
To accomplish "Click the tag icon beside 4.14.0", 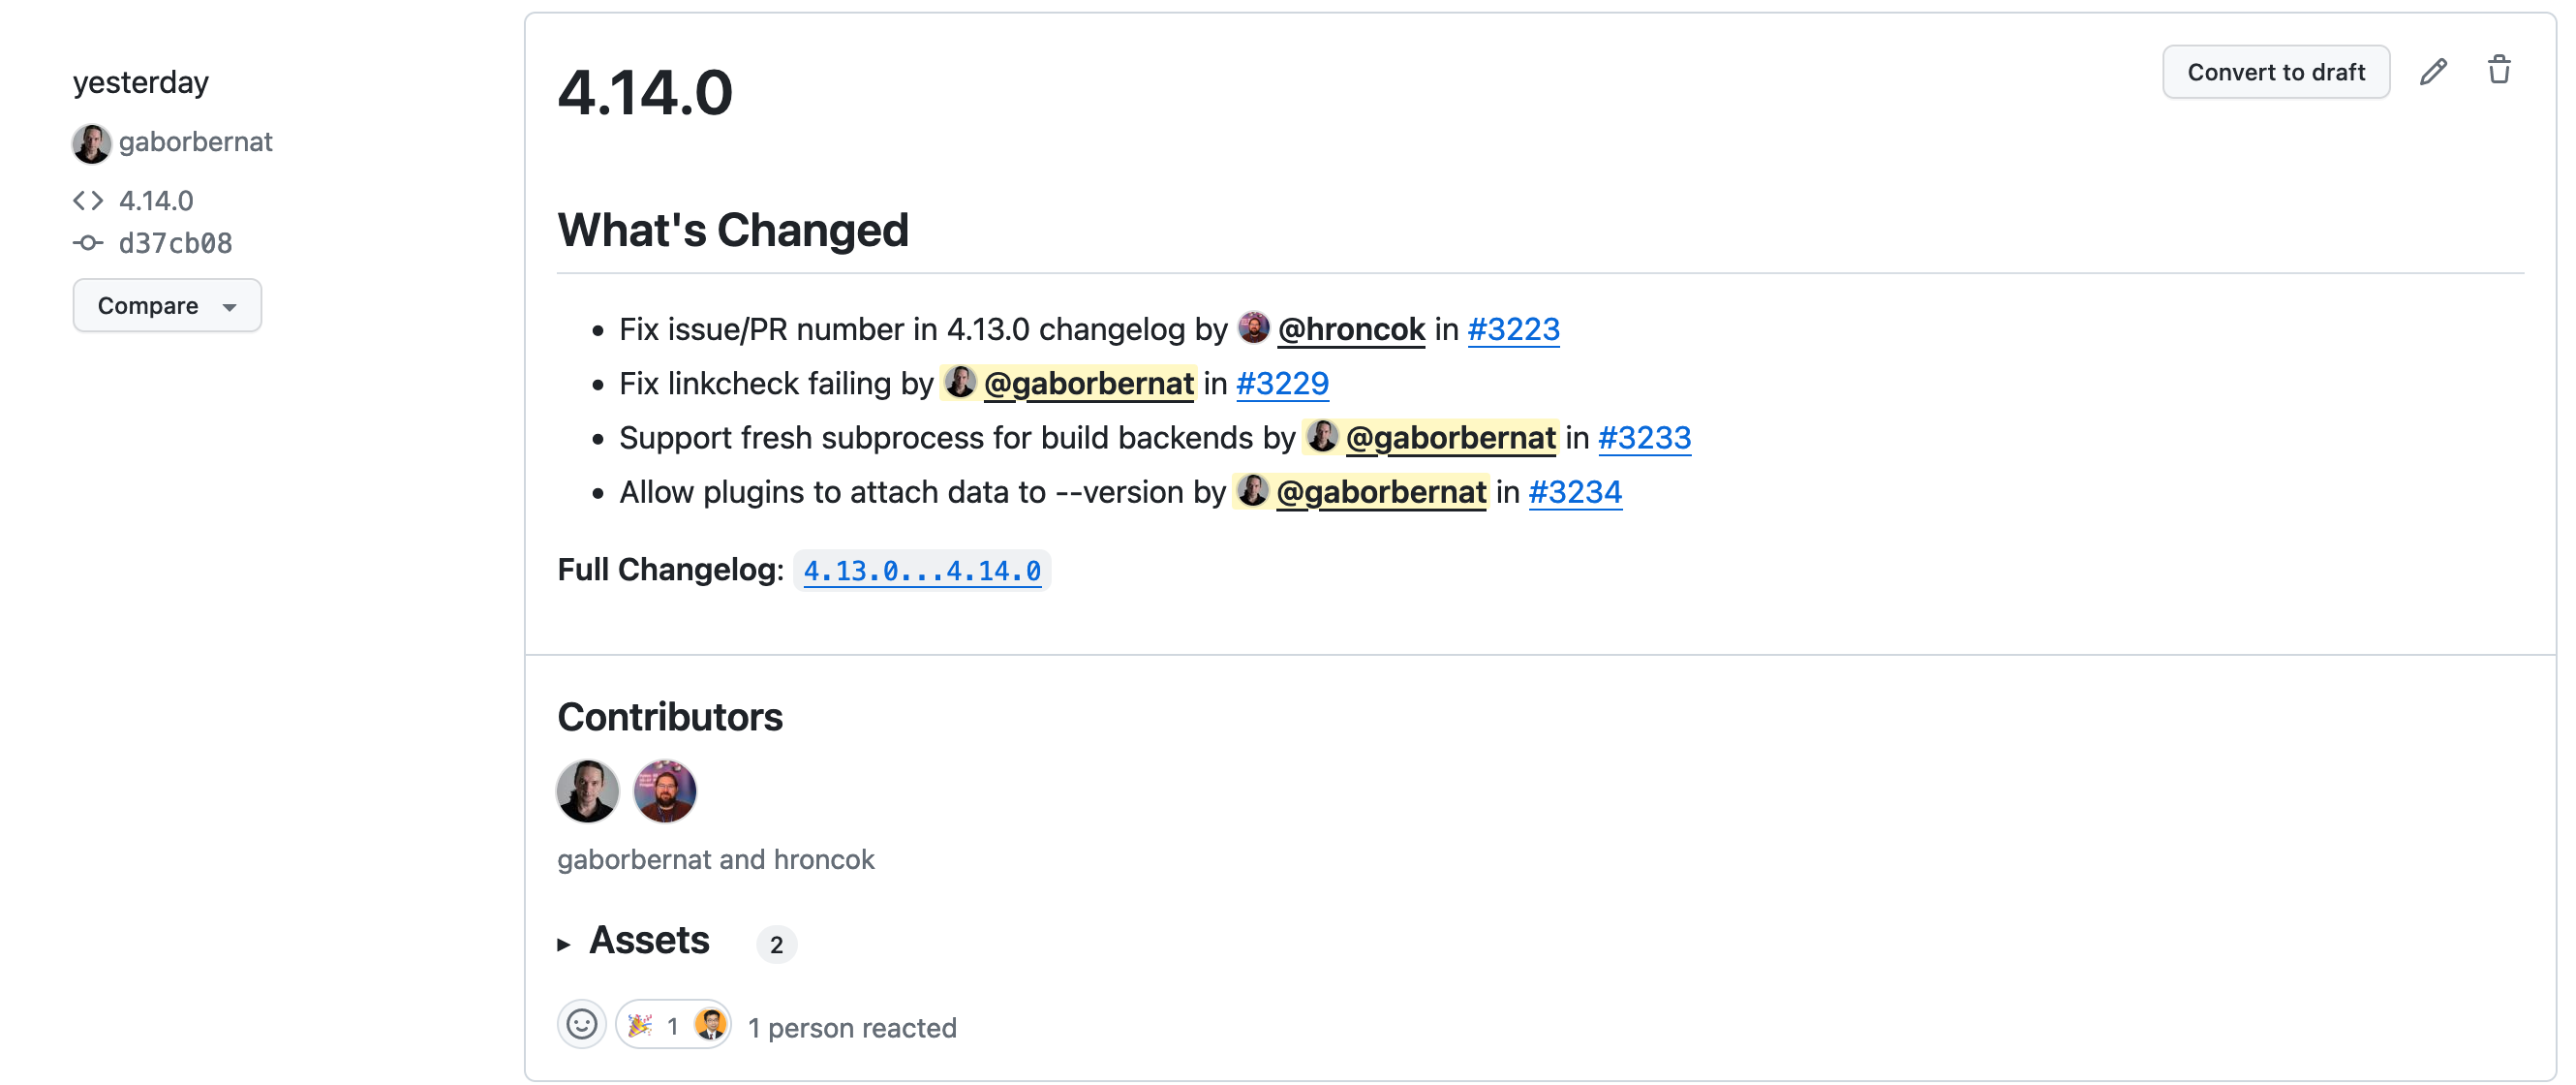I will [88, 201].
